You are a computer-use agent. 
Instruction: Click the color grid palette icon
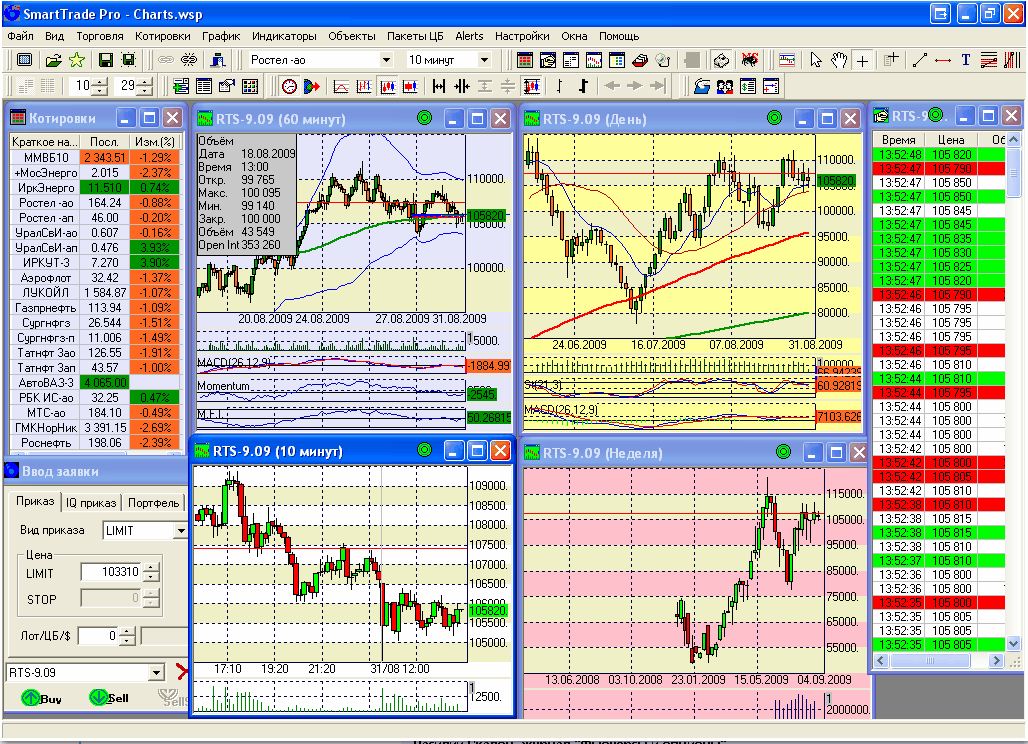pyautogui.click(x=250, y=86)
